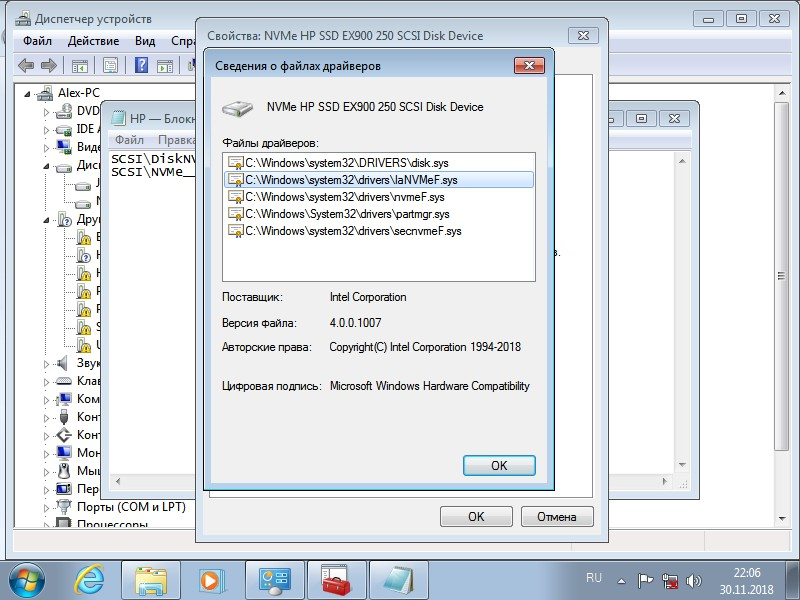Collapse the Alex-PC root tree node

[28, 94]
